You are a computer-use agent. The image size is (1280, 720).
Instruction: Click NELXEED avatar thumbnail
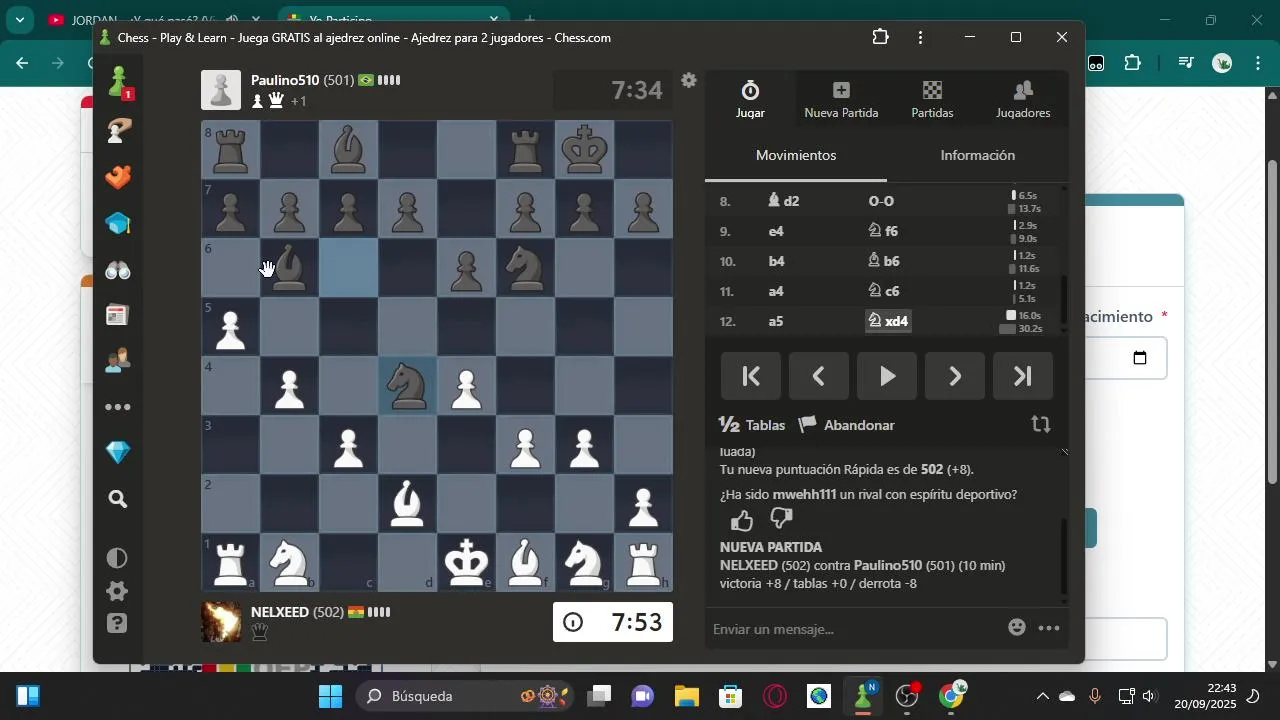[x=221, y=622]
